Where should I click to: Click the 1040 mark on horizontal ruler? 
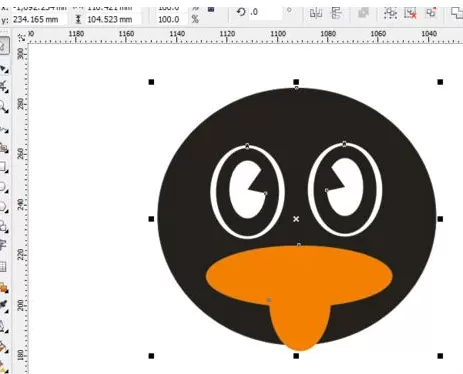pos(429,34)
